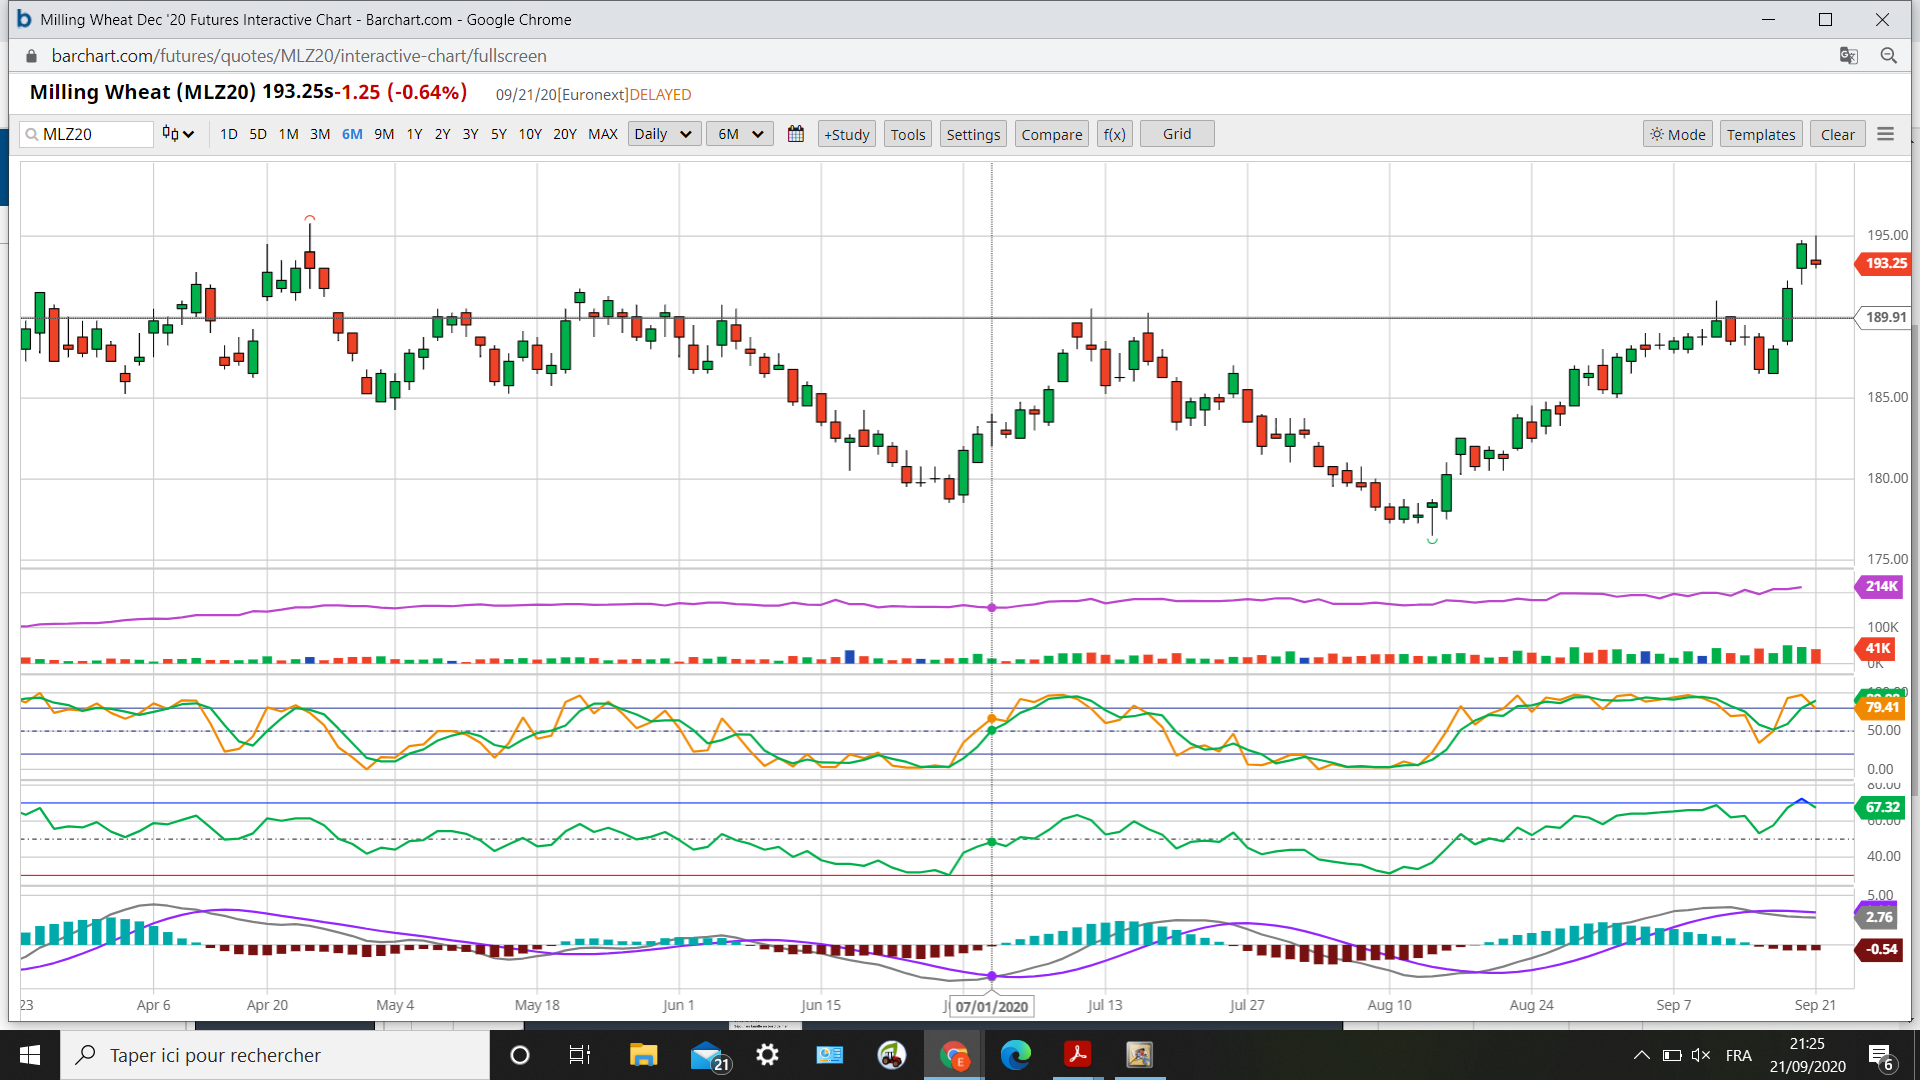Image resolution: width=1920 pixels, height=1080 pixels.
Task: Select the MAX time range
Action: (602, 134)
